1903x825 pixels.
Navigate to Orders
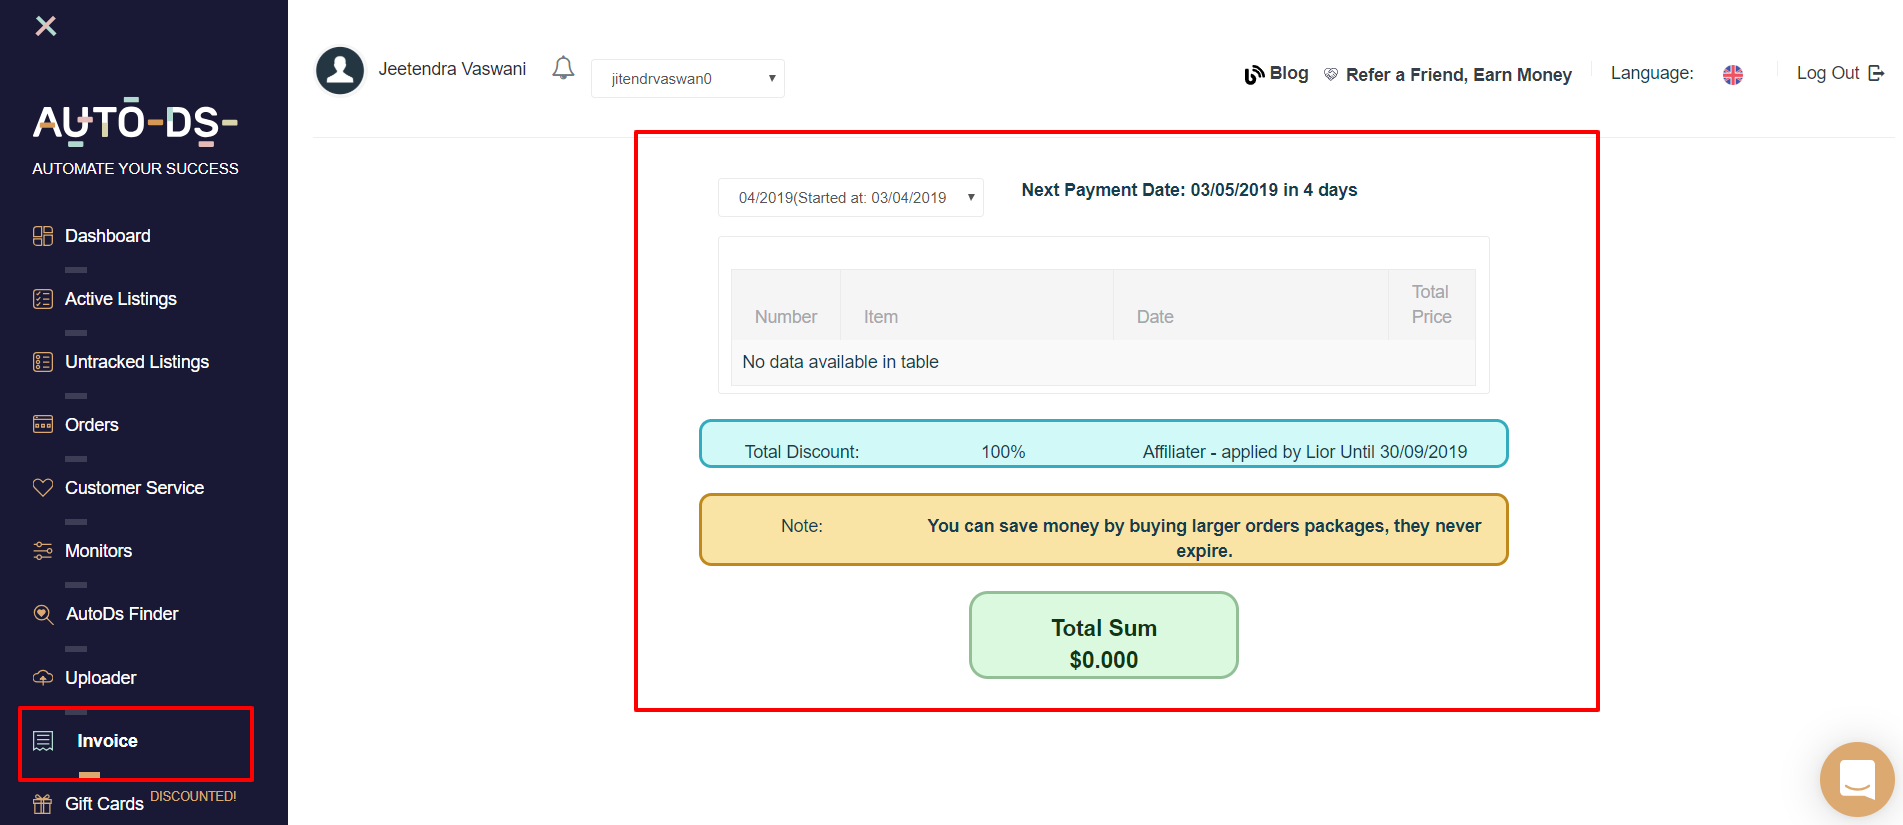(92, 425)
